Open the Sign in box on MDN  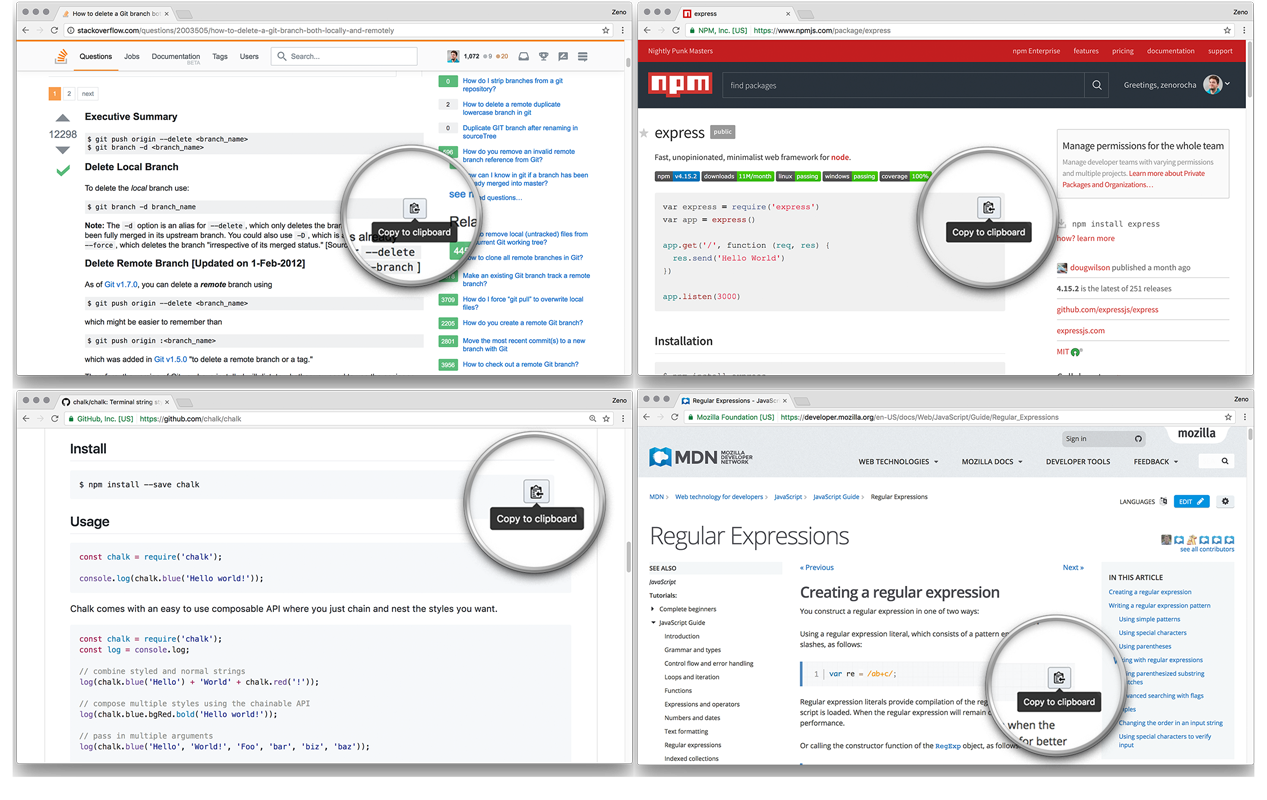(x=1105, y=439)
